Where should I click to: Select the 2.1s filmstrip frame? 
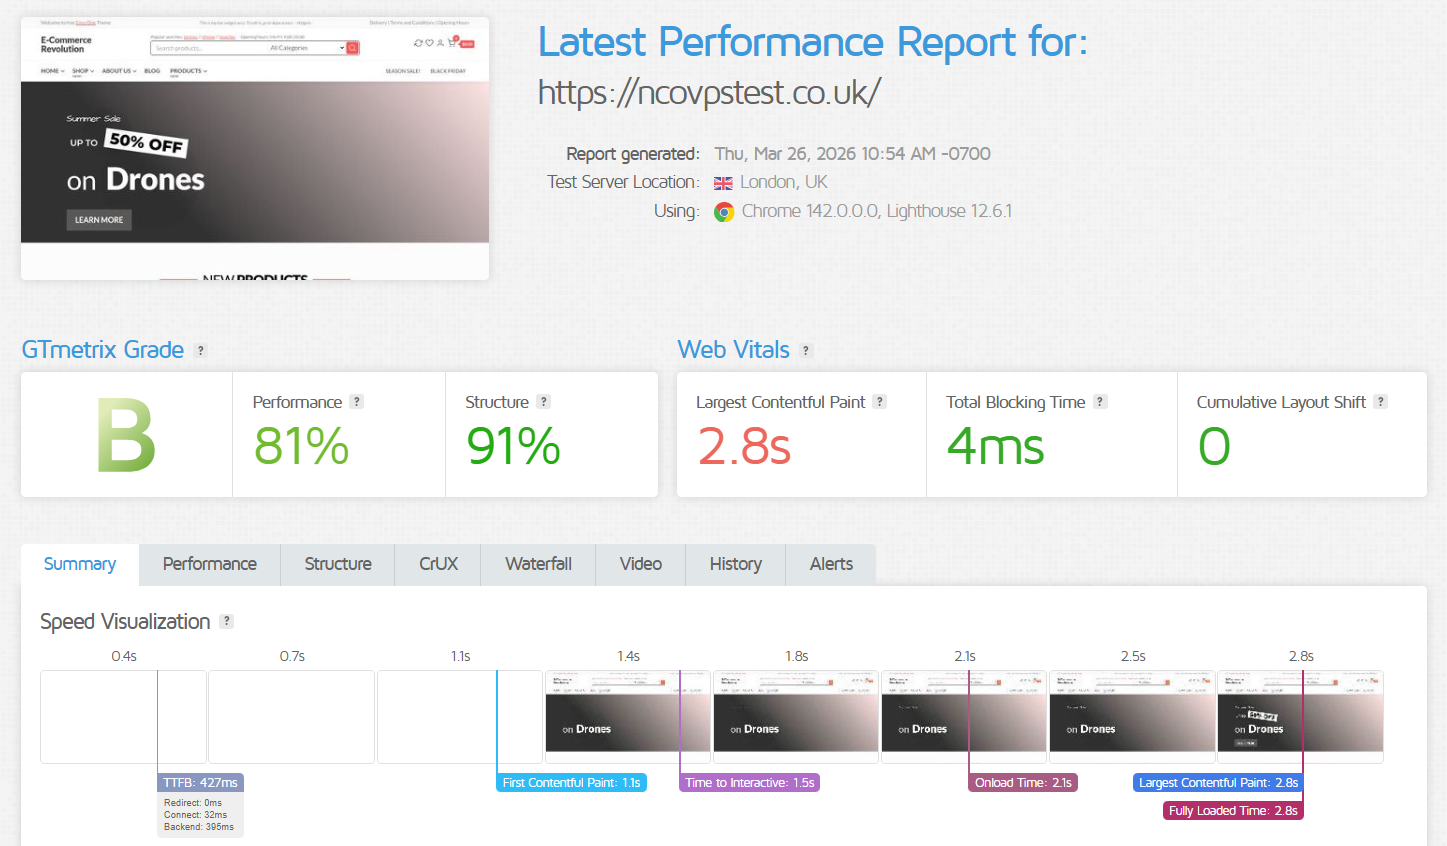[x=964, y=717]
